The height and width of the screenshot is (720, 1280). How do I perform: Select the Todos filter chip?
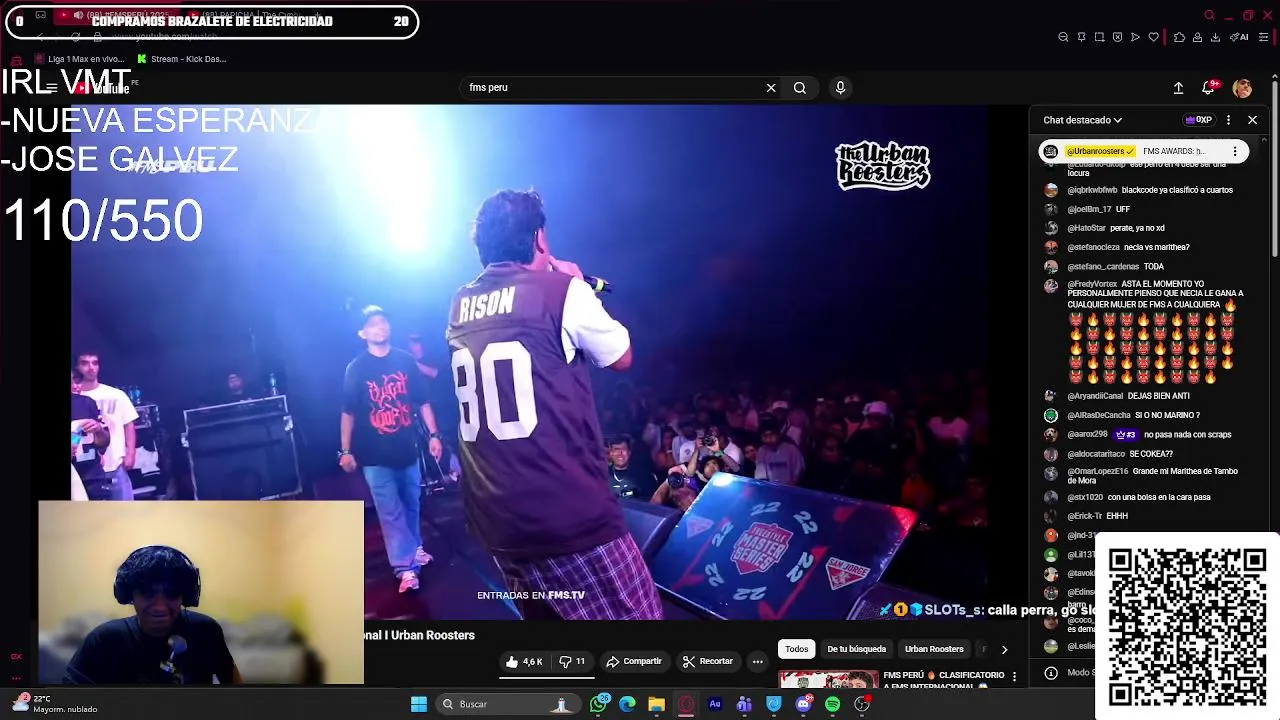[x=797, y=649]
